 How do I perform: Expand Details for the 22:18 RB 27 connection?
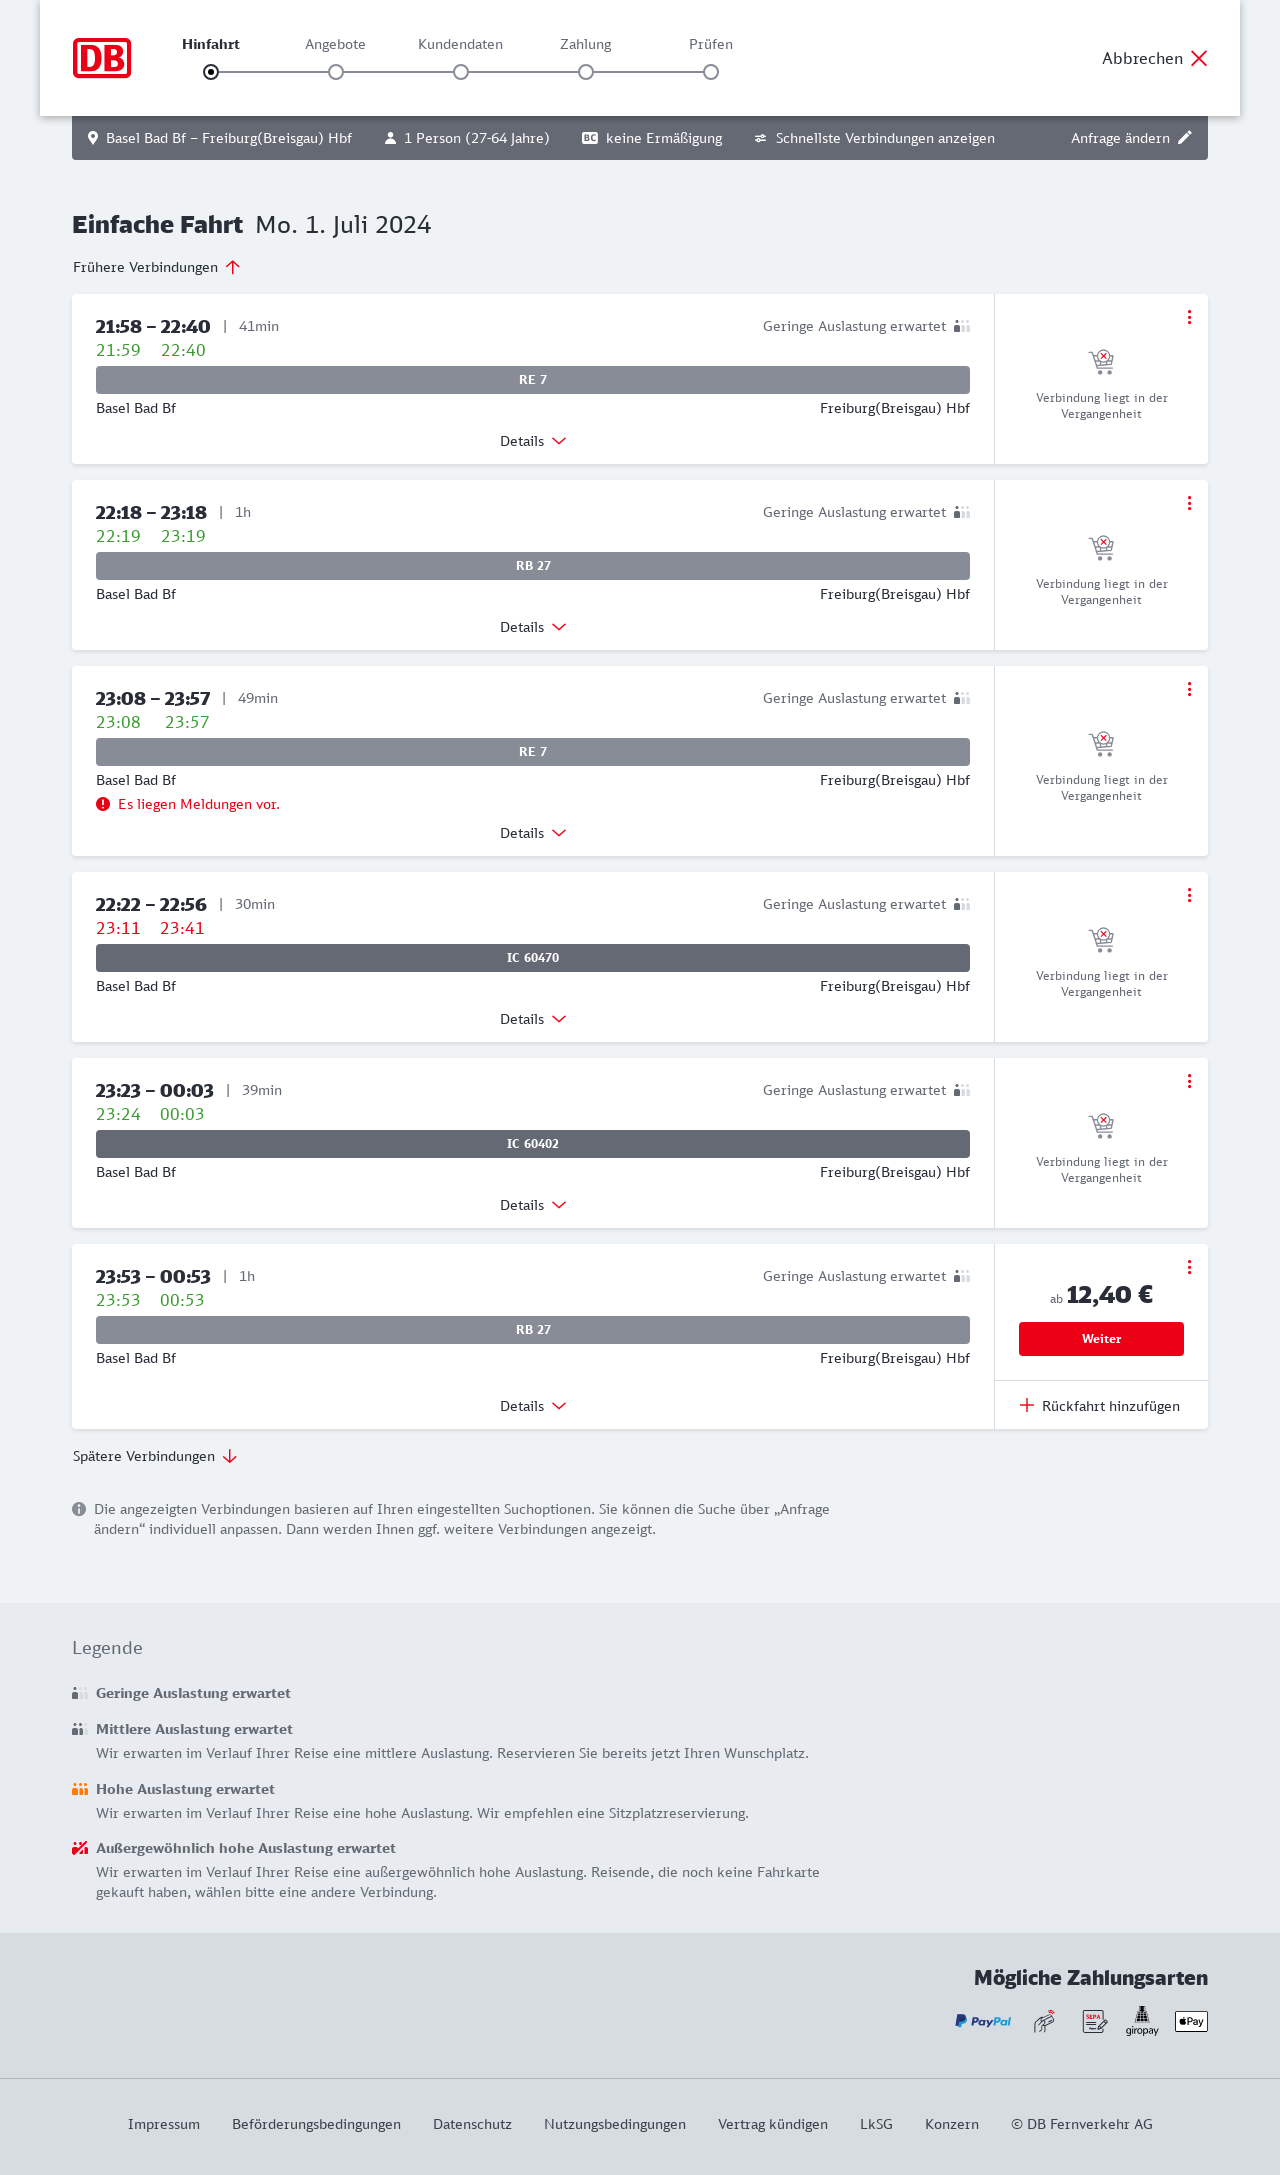tap(533, 627)
